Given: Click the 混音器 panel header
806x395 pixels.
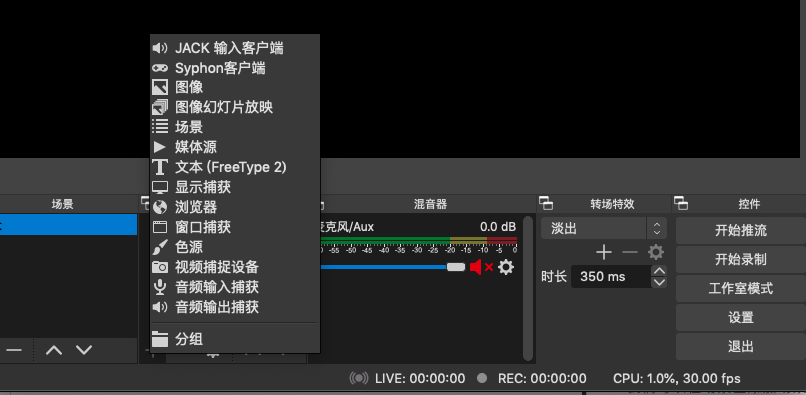Looking at the screenshot, I should [430, 204].
